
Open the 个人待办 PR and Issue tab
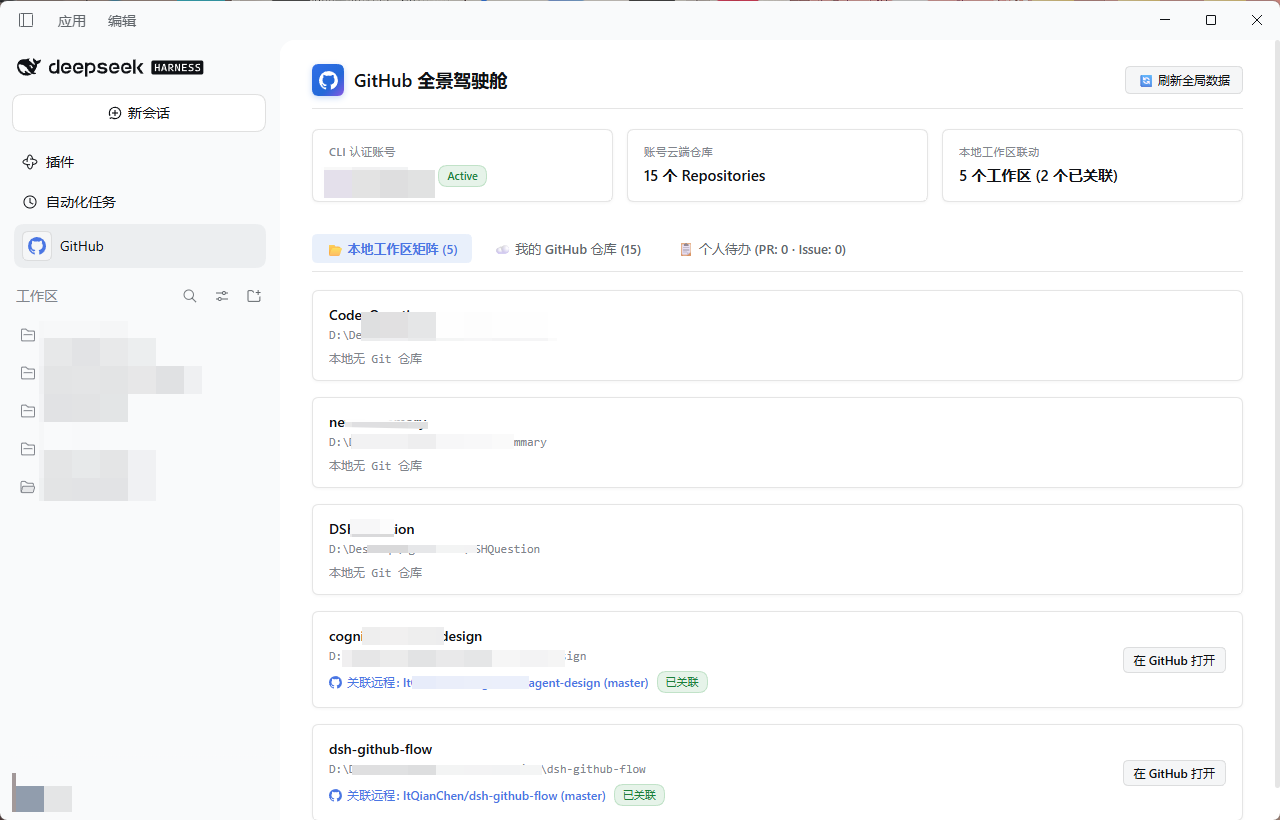click(x=762, y=249)
